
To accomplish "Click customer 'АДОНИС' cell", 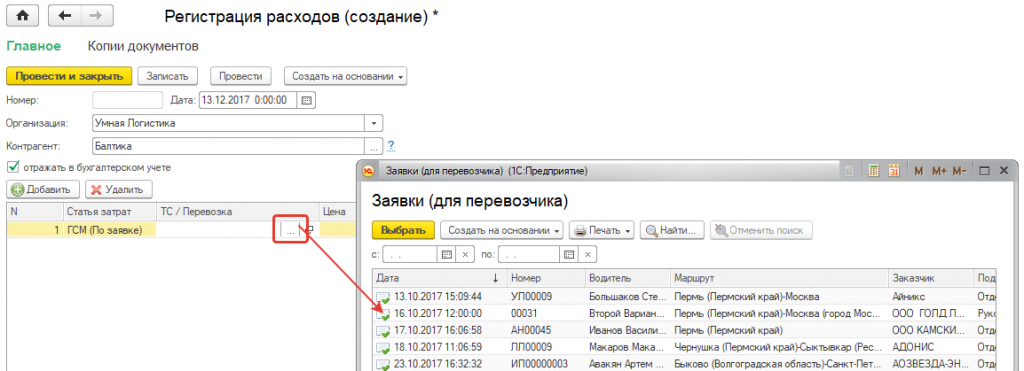I will point(931,347).
